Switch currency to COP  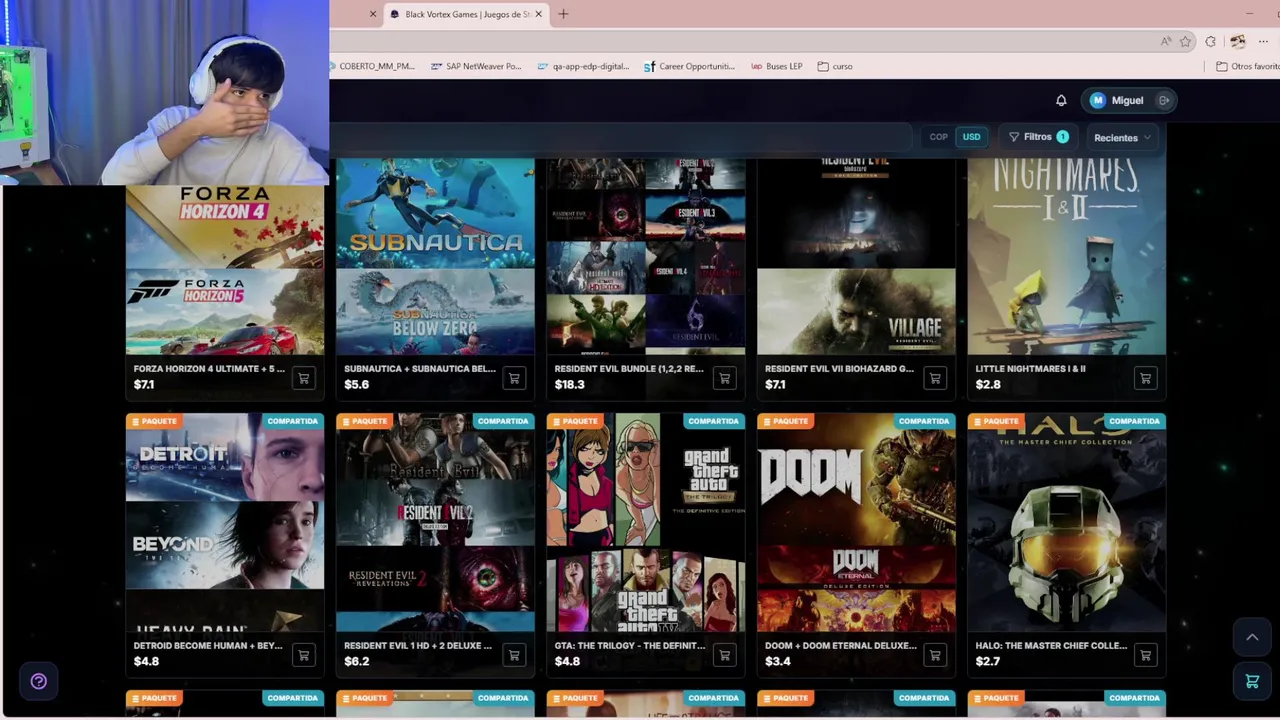[938, 137]
